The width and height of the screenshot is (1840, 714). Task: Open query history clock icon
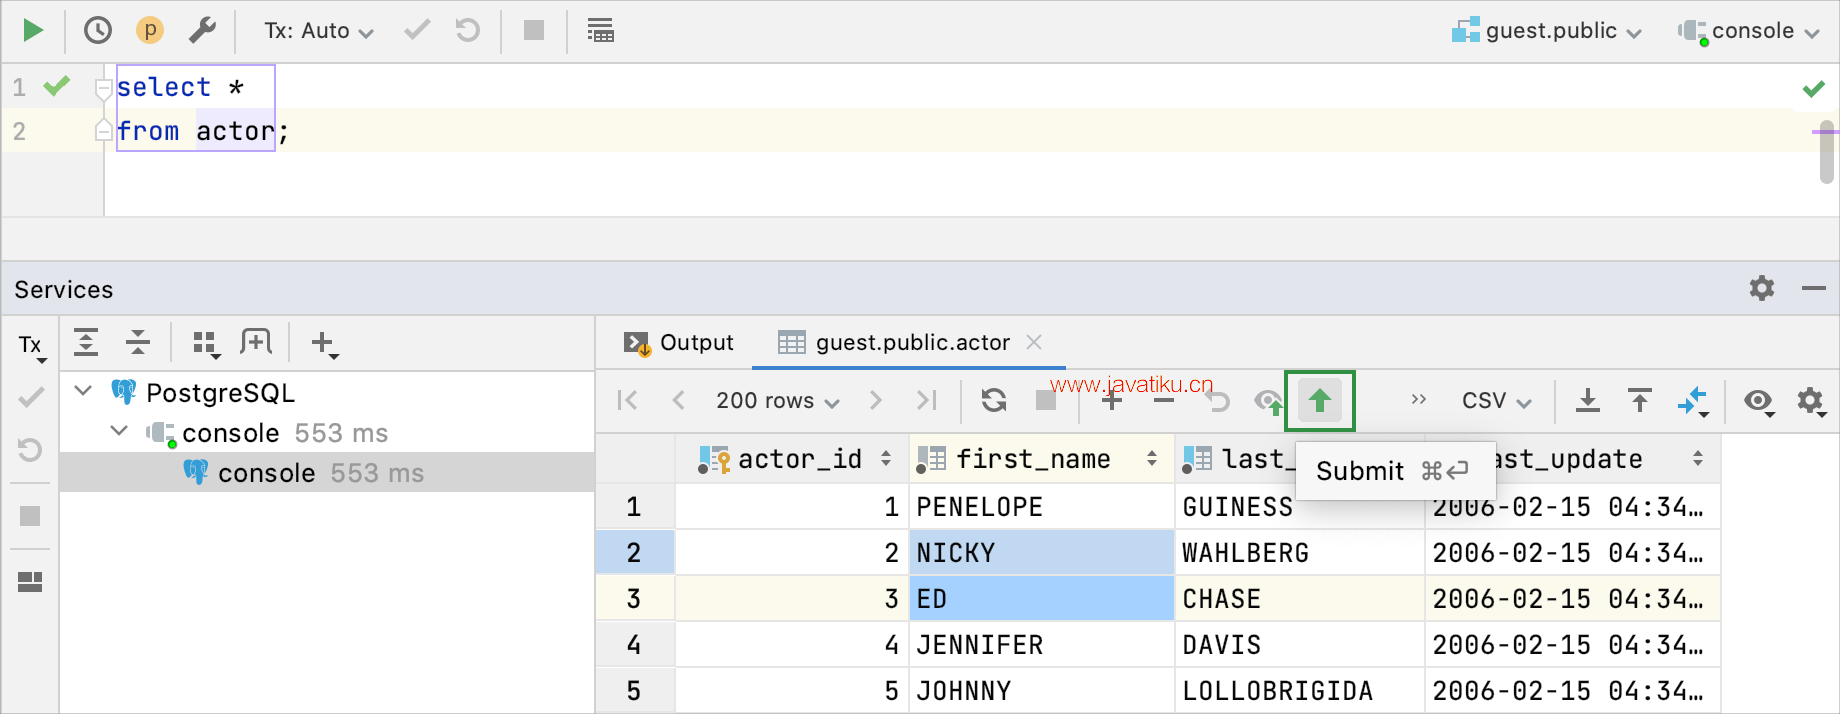tap(98, 30)
